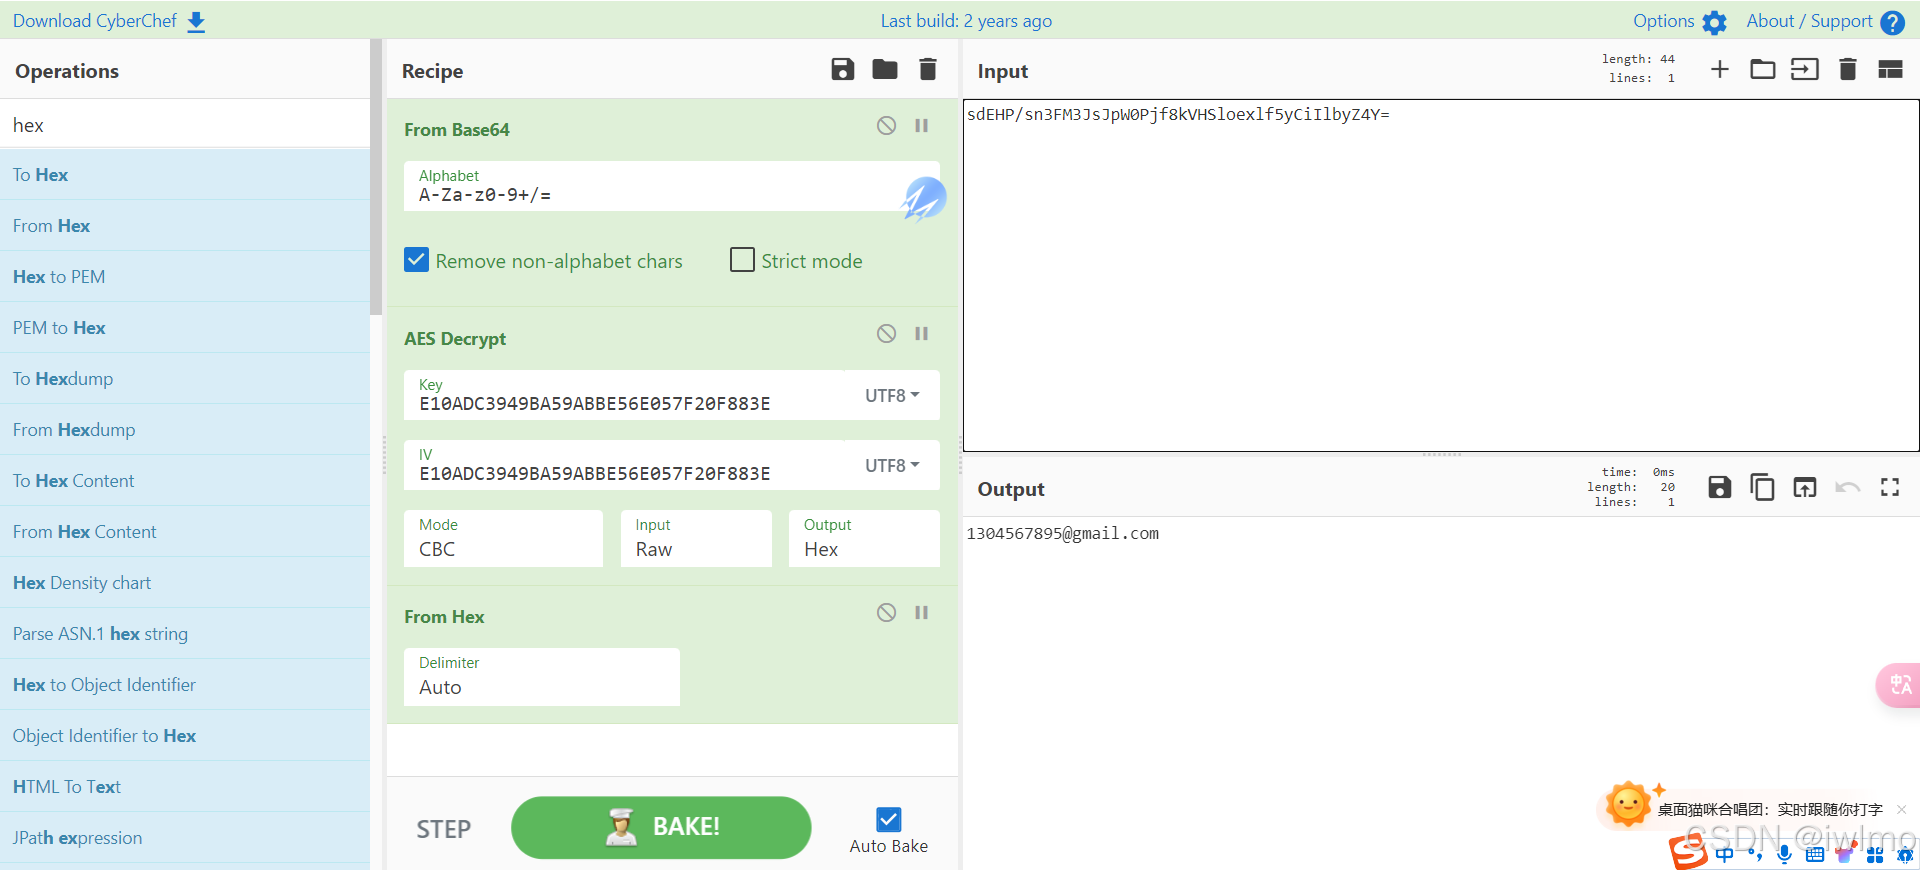This screenshot has height=870, width=1920.
Task: Disable the From Hex operation
Action: coord(887,612)
